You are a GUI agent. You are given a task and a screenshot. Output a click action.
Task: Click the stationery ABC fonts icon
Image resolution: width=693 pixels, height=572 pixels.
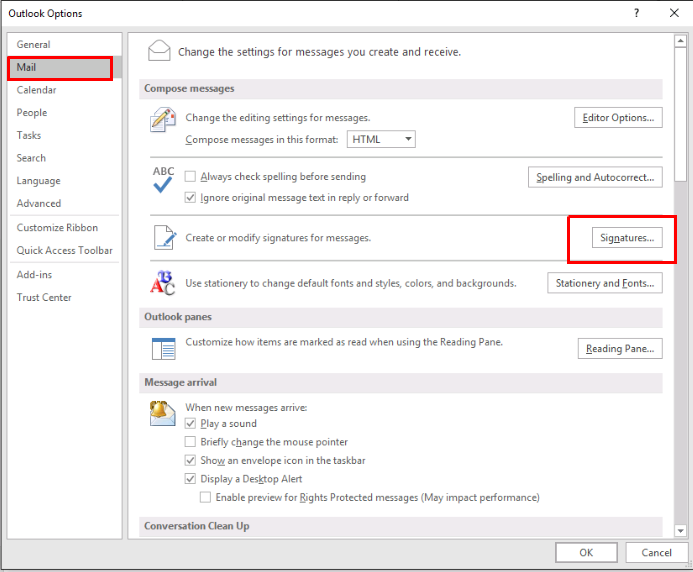tap(162, 283)
